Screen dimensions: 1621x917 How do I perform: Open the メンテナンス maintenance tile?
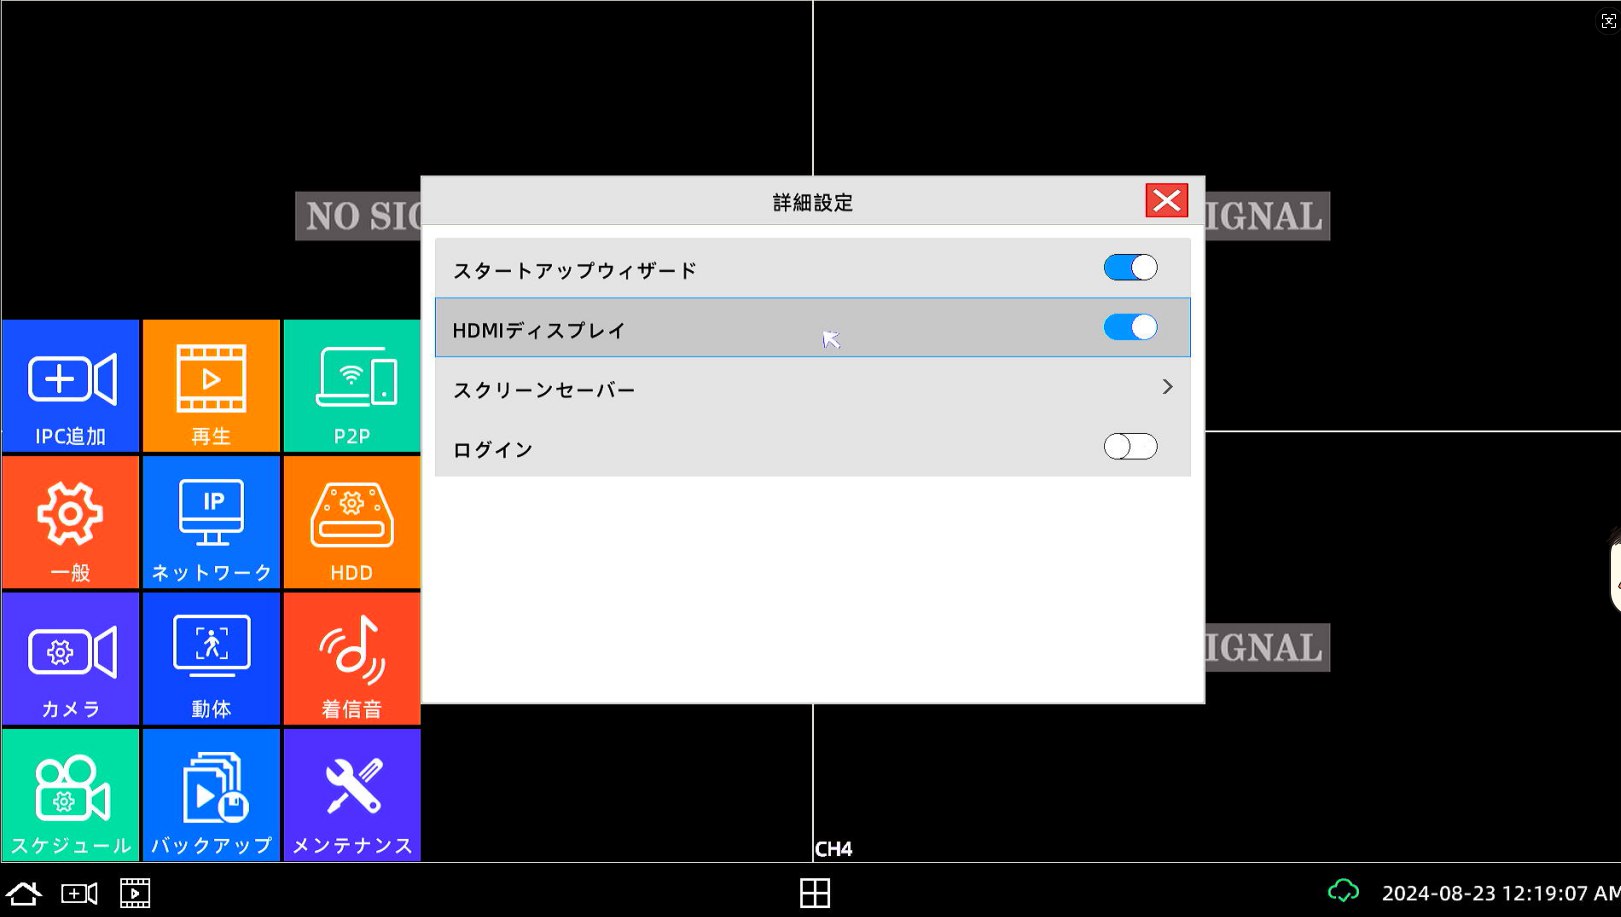(x=352, y=795)
